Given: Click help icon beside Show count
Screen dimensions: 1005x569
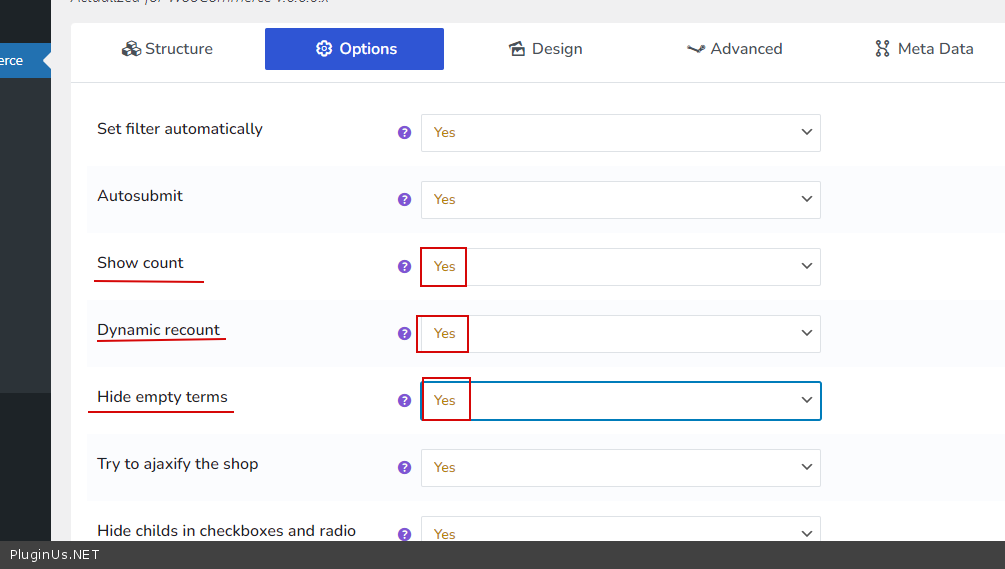Looking at the screenshot, I should point(404,266).
